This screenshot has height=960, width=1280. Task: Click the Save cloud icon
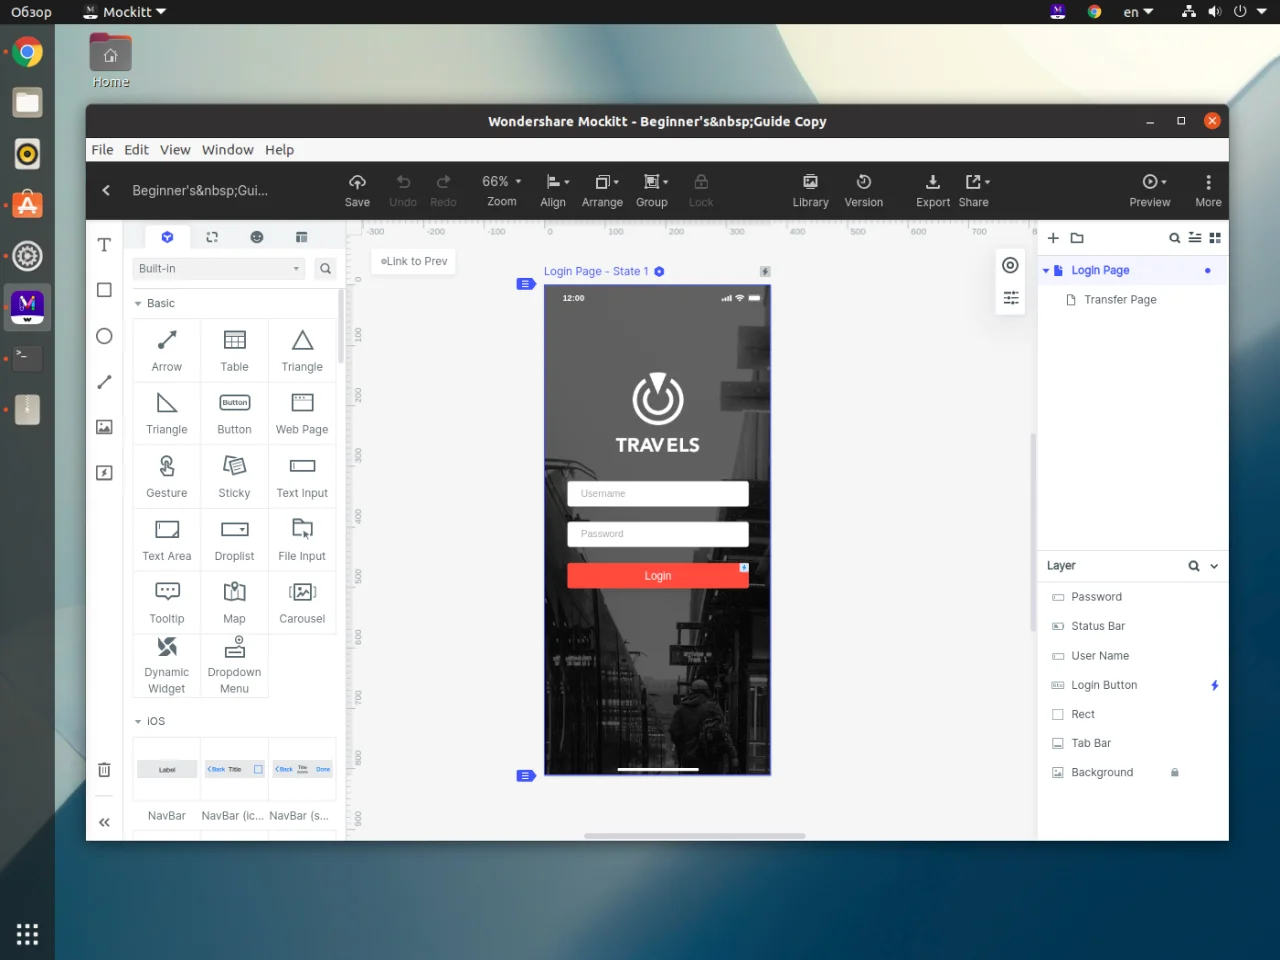coord(357,182)
